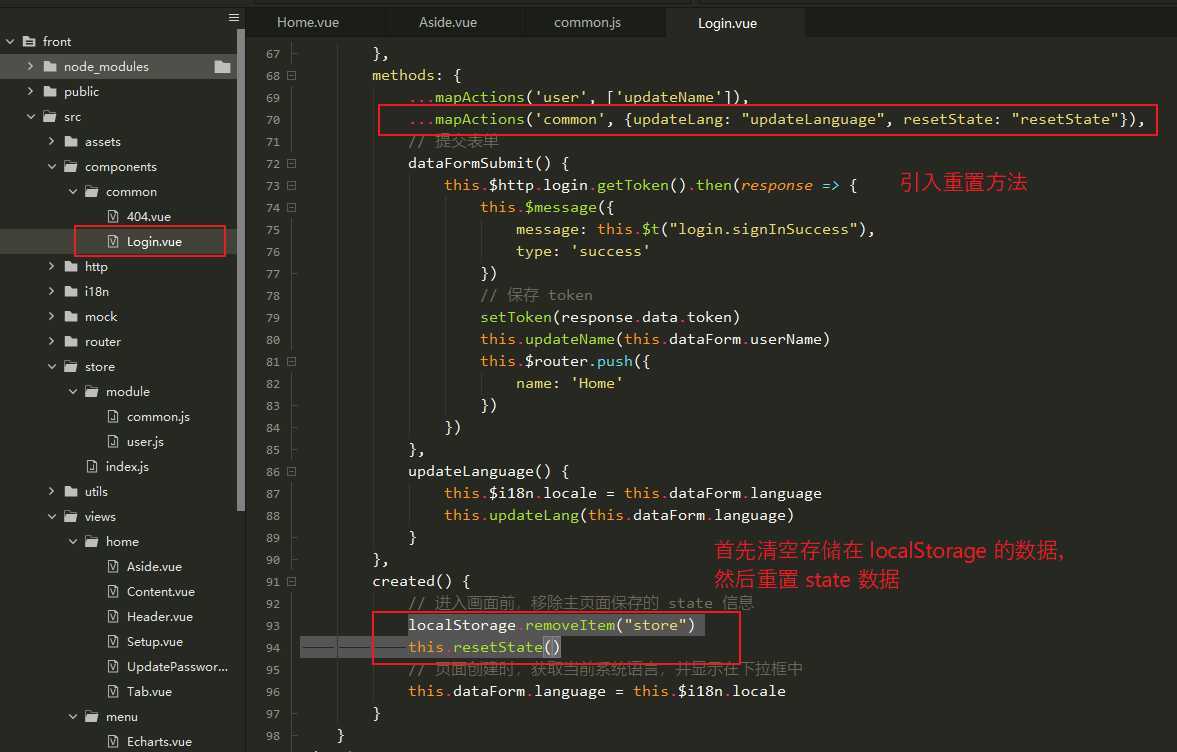Toggle code fold at line 72 dataFormSubmit
The height and width of the screenshot is (752, 1177).
pyautogui.click(x=291, y=164)
